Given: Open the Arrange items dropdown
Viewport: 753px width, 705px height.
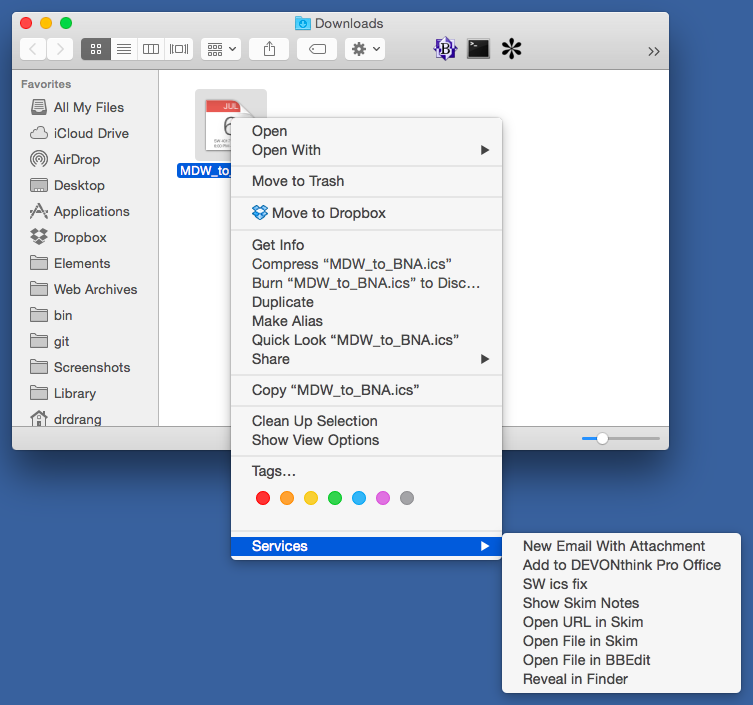Looking at the screenshot, I should 220,48.
